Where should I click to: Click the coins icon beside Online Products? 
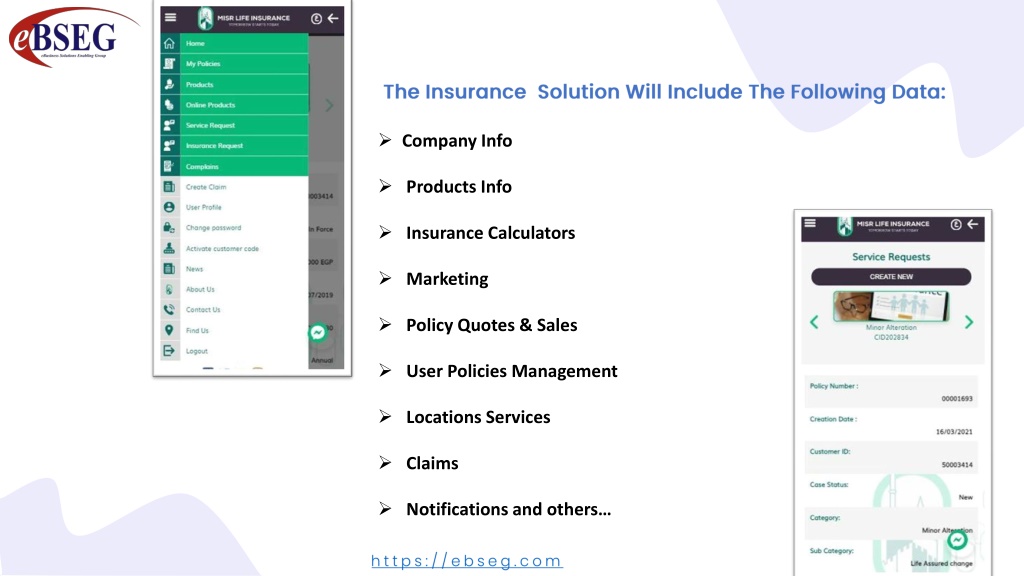[x=169, y=104]
